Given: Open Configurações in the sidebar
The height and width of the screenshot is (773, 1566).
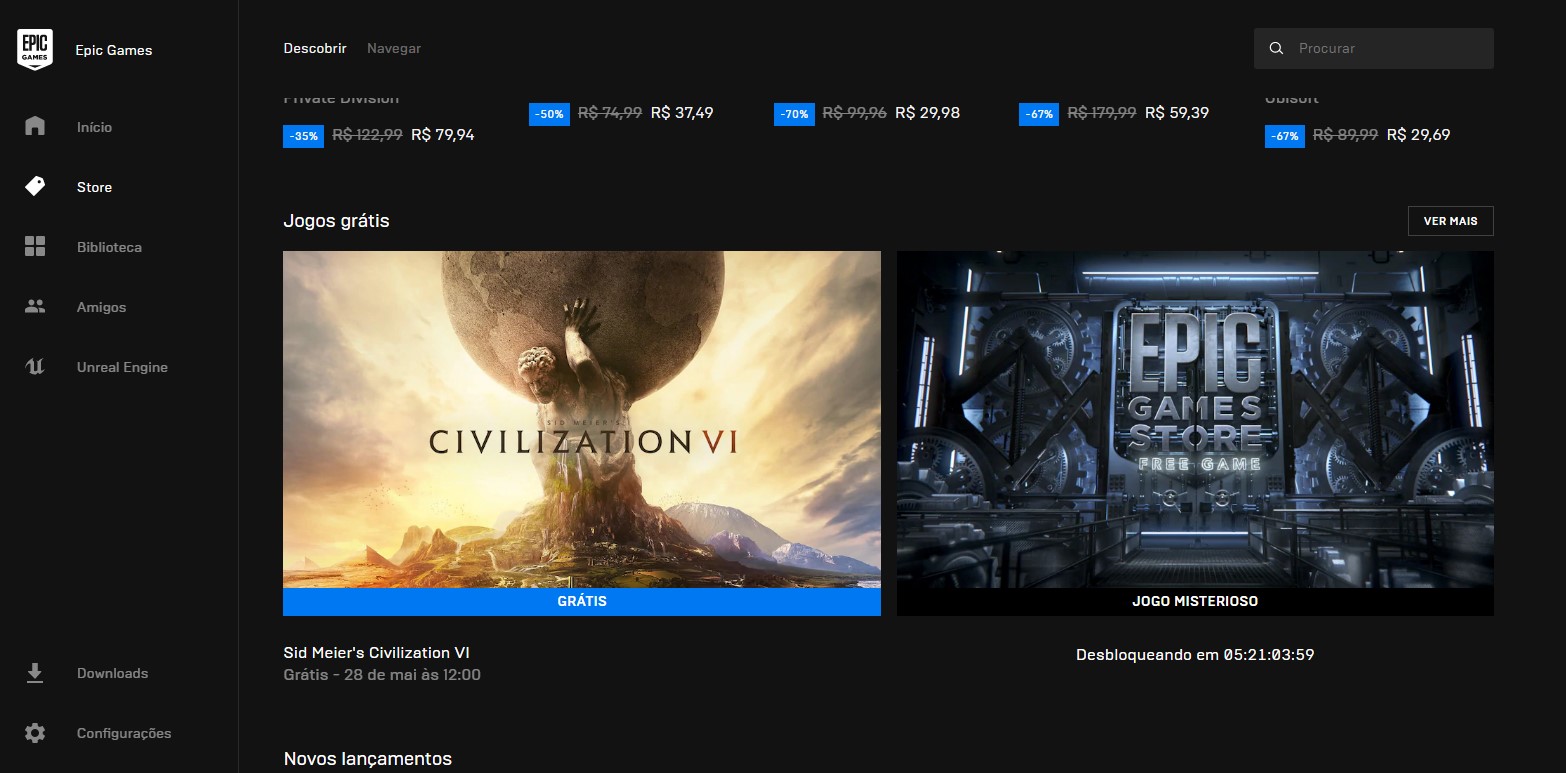Looking at the screenshot, I should (124, 733).
